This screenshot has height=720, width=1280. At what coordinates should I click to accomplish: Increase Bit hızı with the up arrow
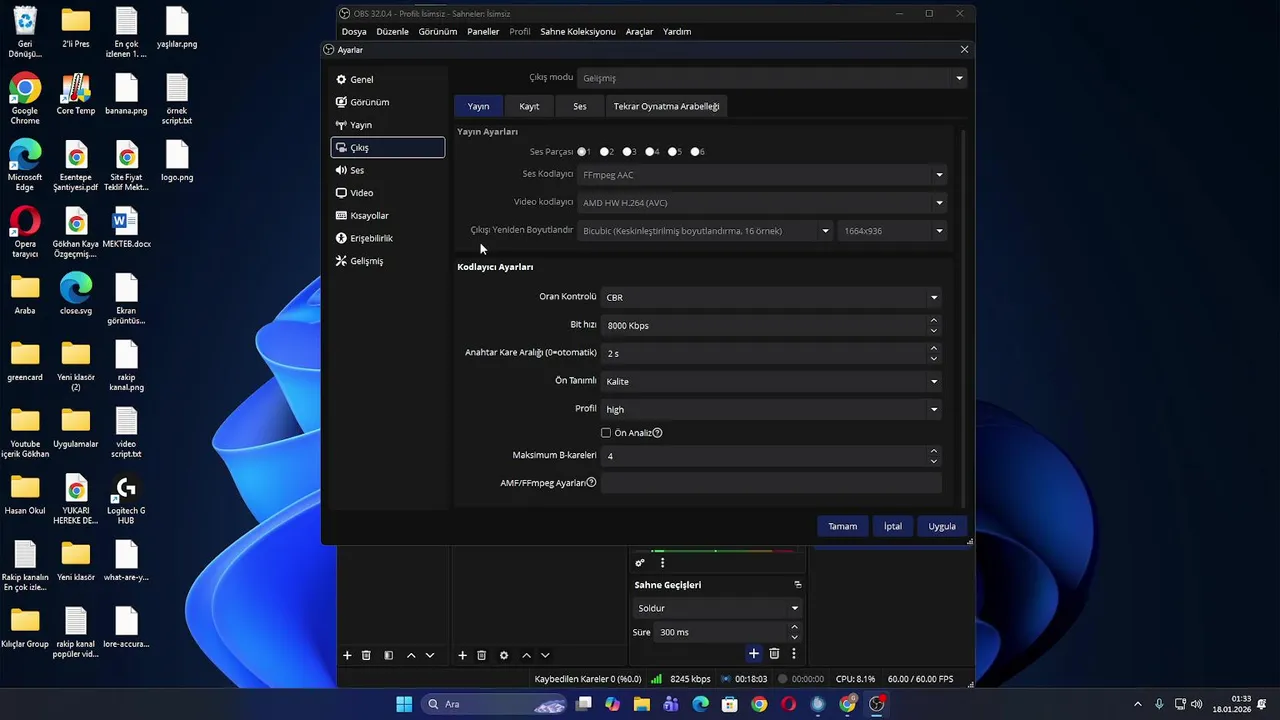tap(934, 320)
